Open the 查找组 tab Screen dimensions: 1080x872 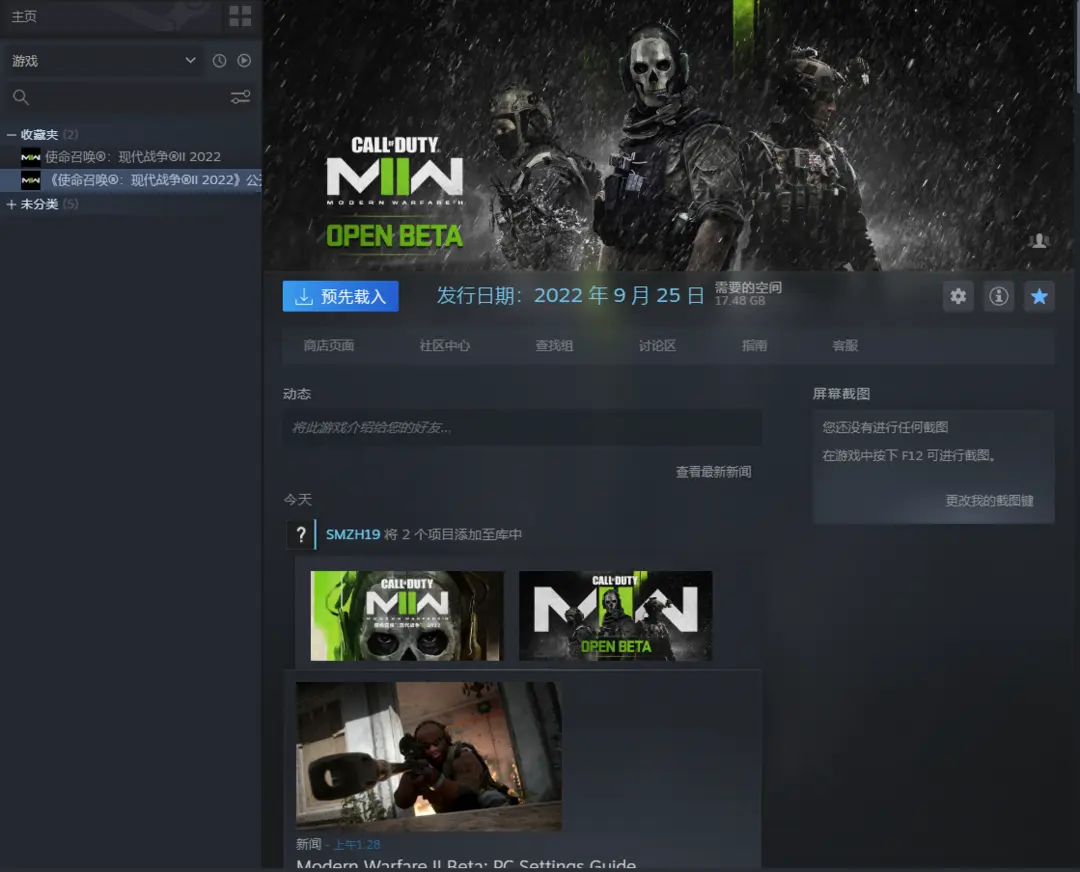tap(554, 345)
